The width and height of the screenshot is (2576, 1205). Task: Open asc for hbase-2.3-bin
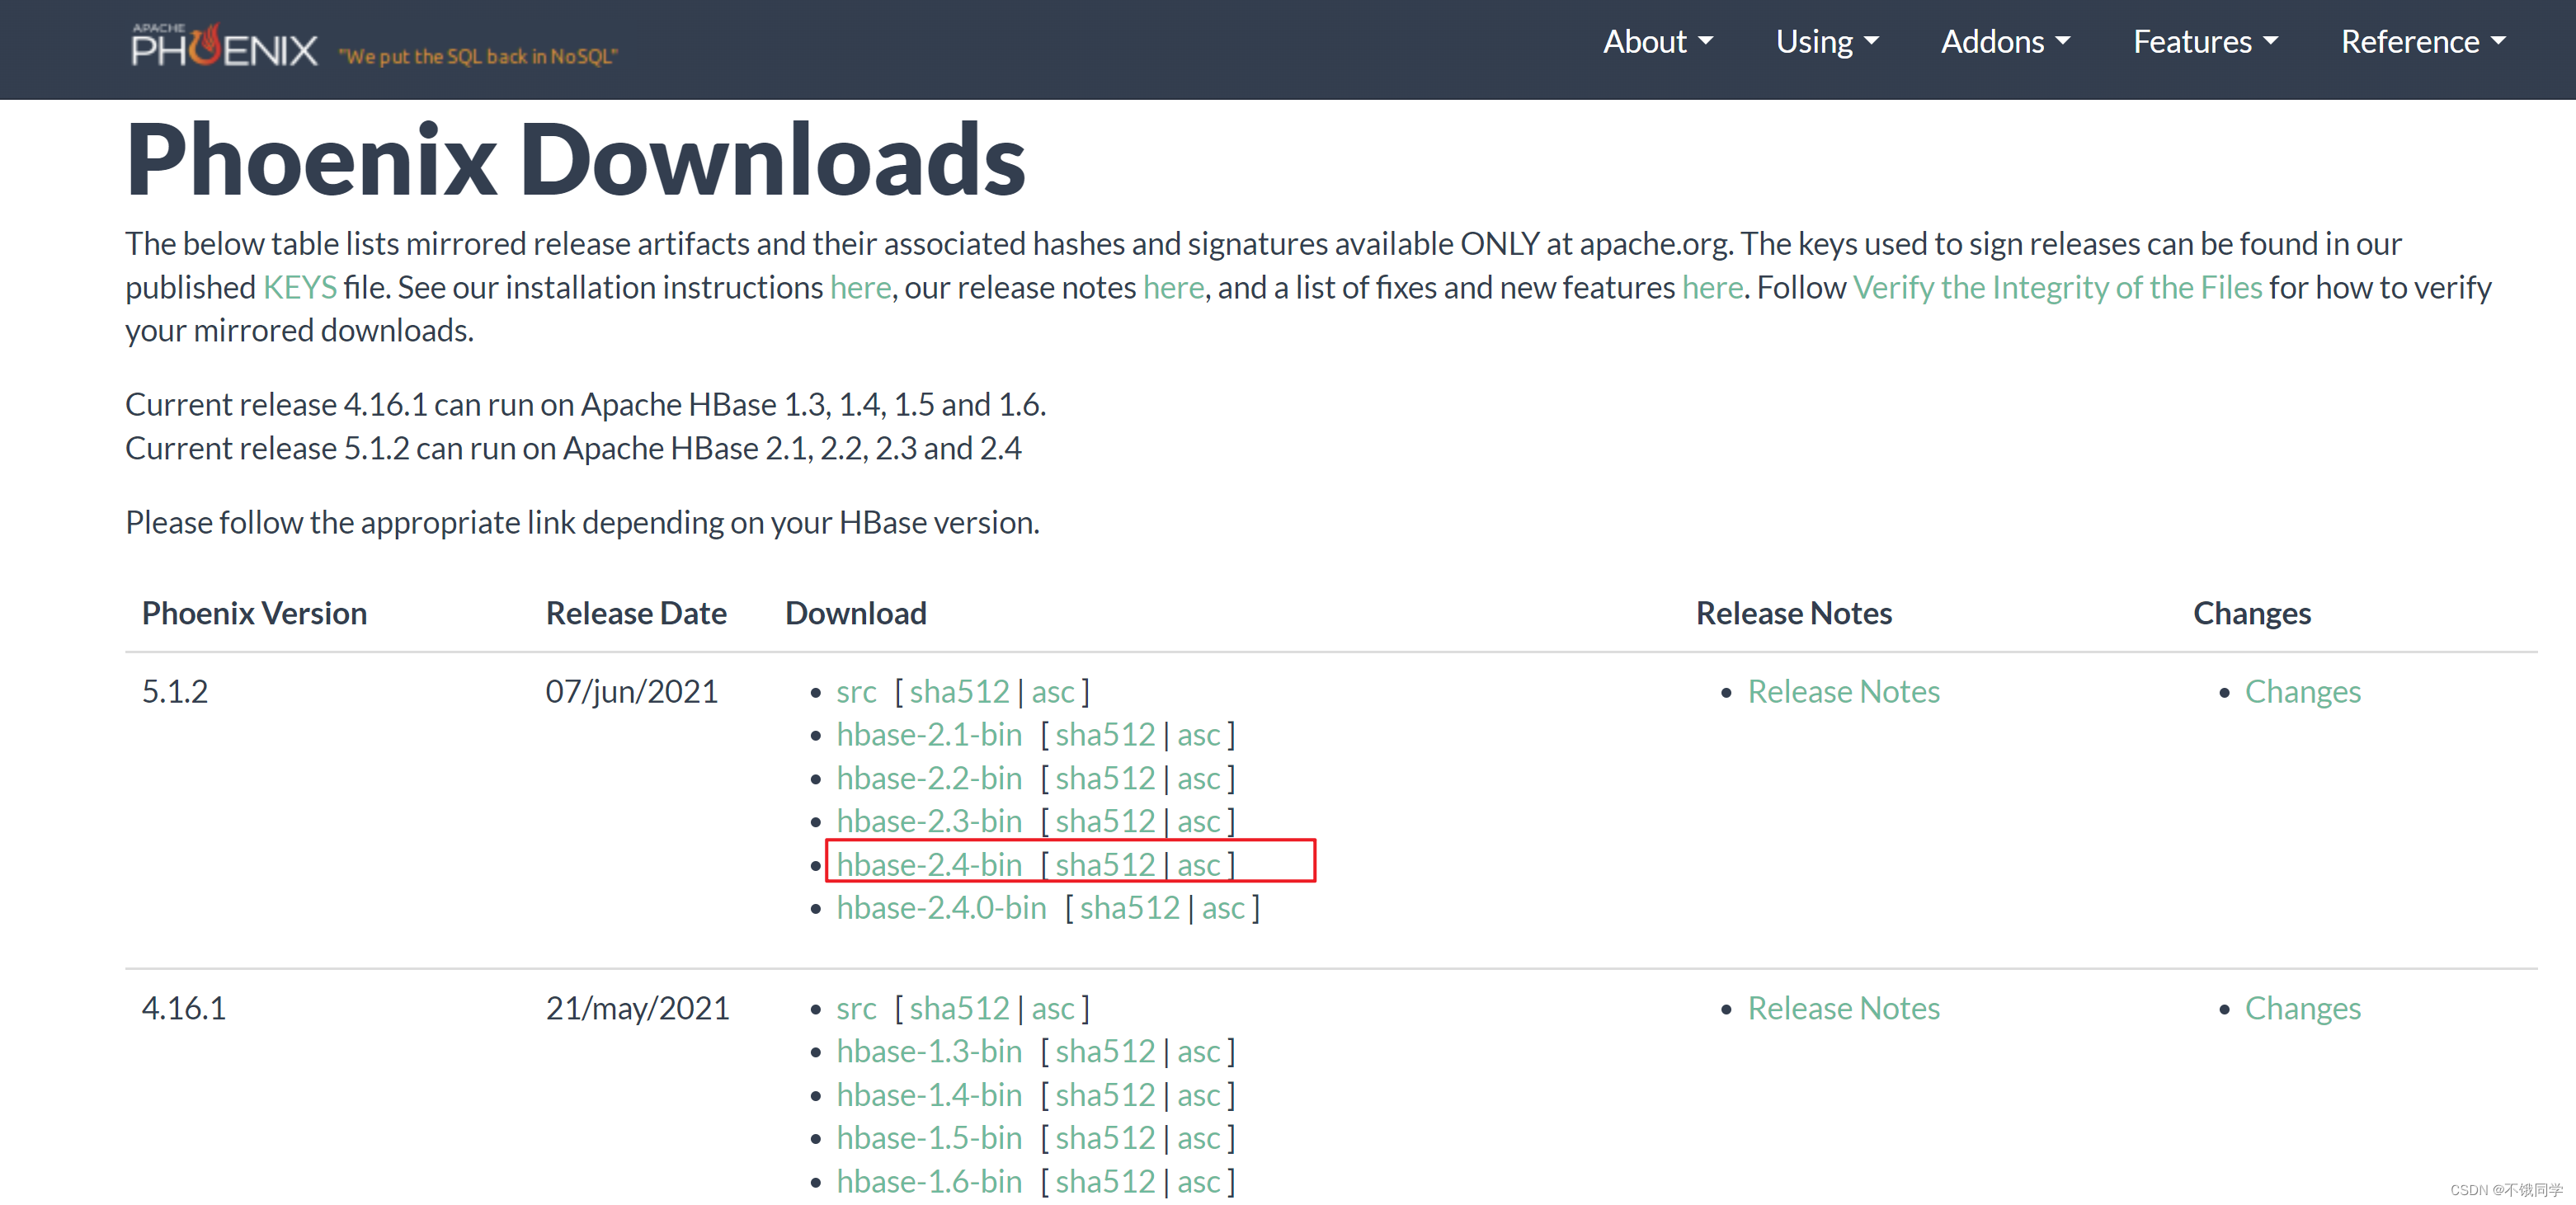[x=1198, y=821]
